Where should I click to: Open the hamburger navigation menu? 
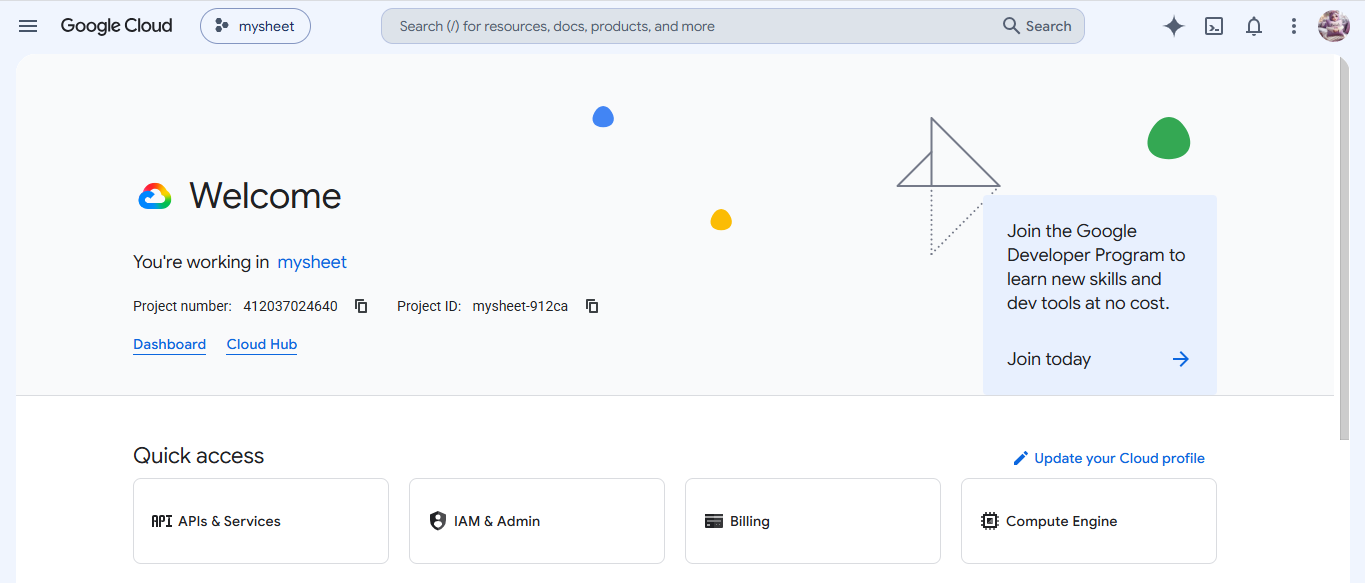coord(28,26)
